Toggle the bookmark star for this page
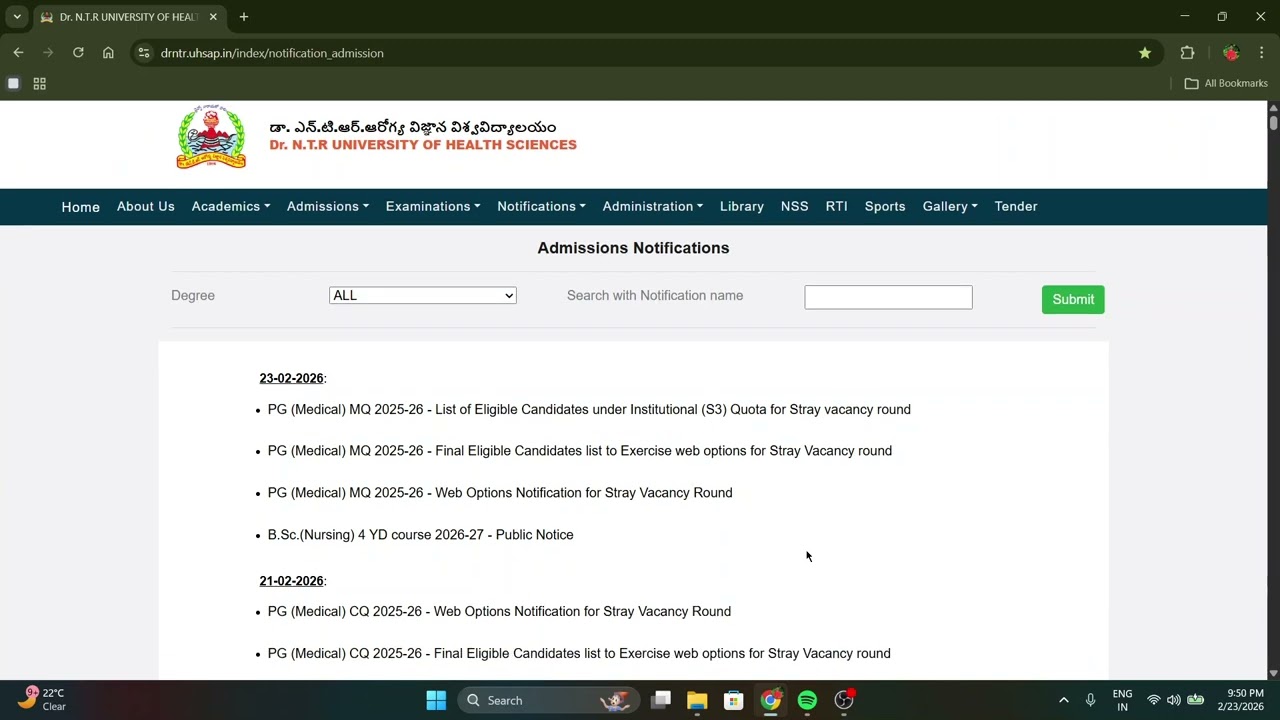The width and height of the screenshot is (1280, 720). pos(1145,53)
